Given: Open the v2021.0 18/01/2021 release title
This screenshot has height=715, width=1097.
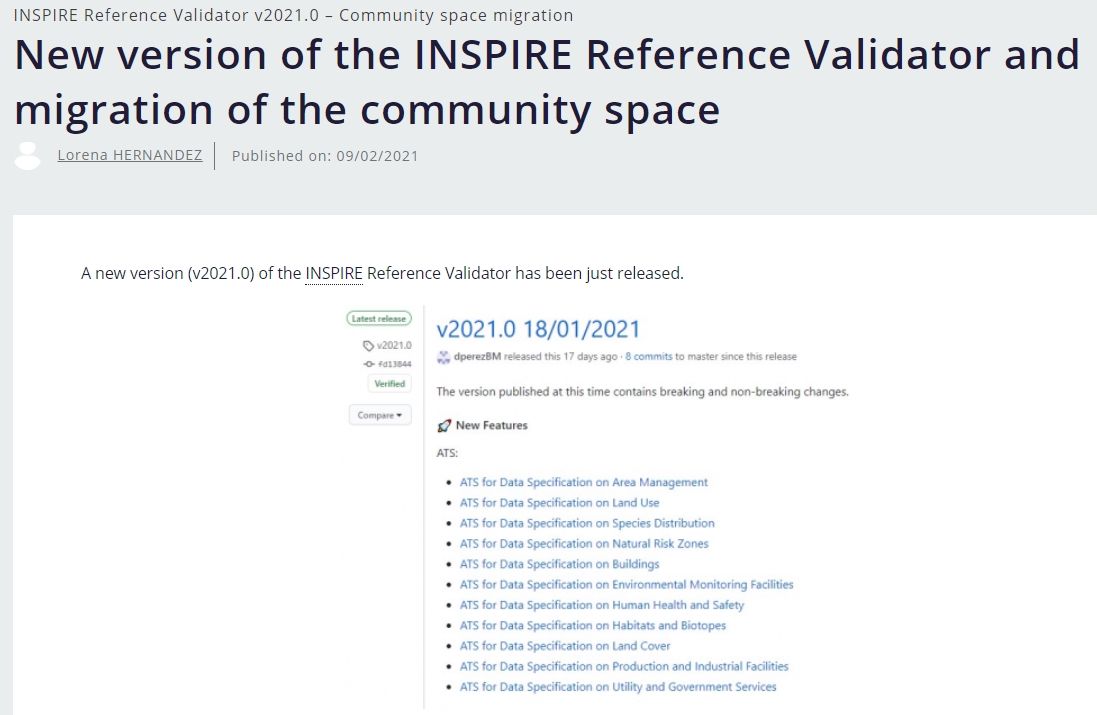Looking at the screenshot, I should [538, 329].
